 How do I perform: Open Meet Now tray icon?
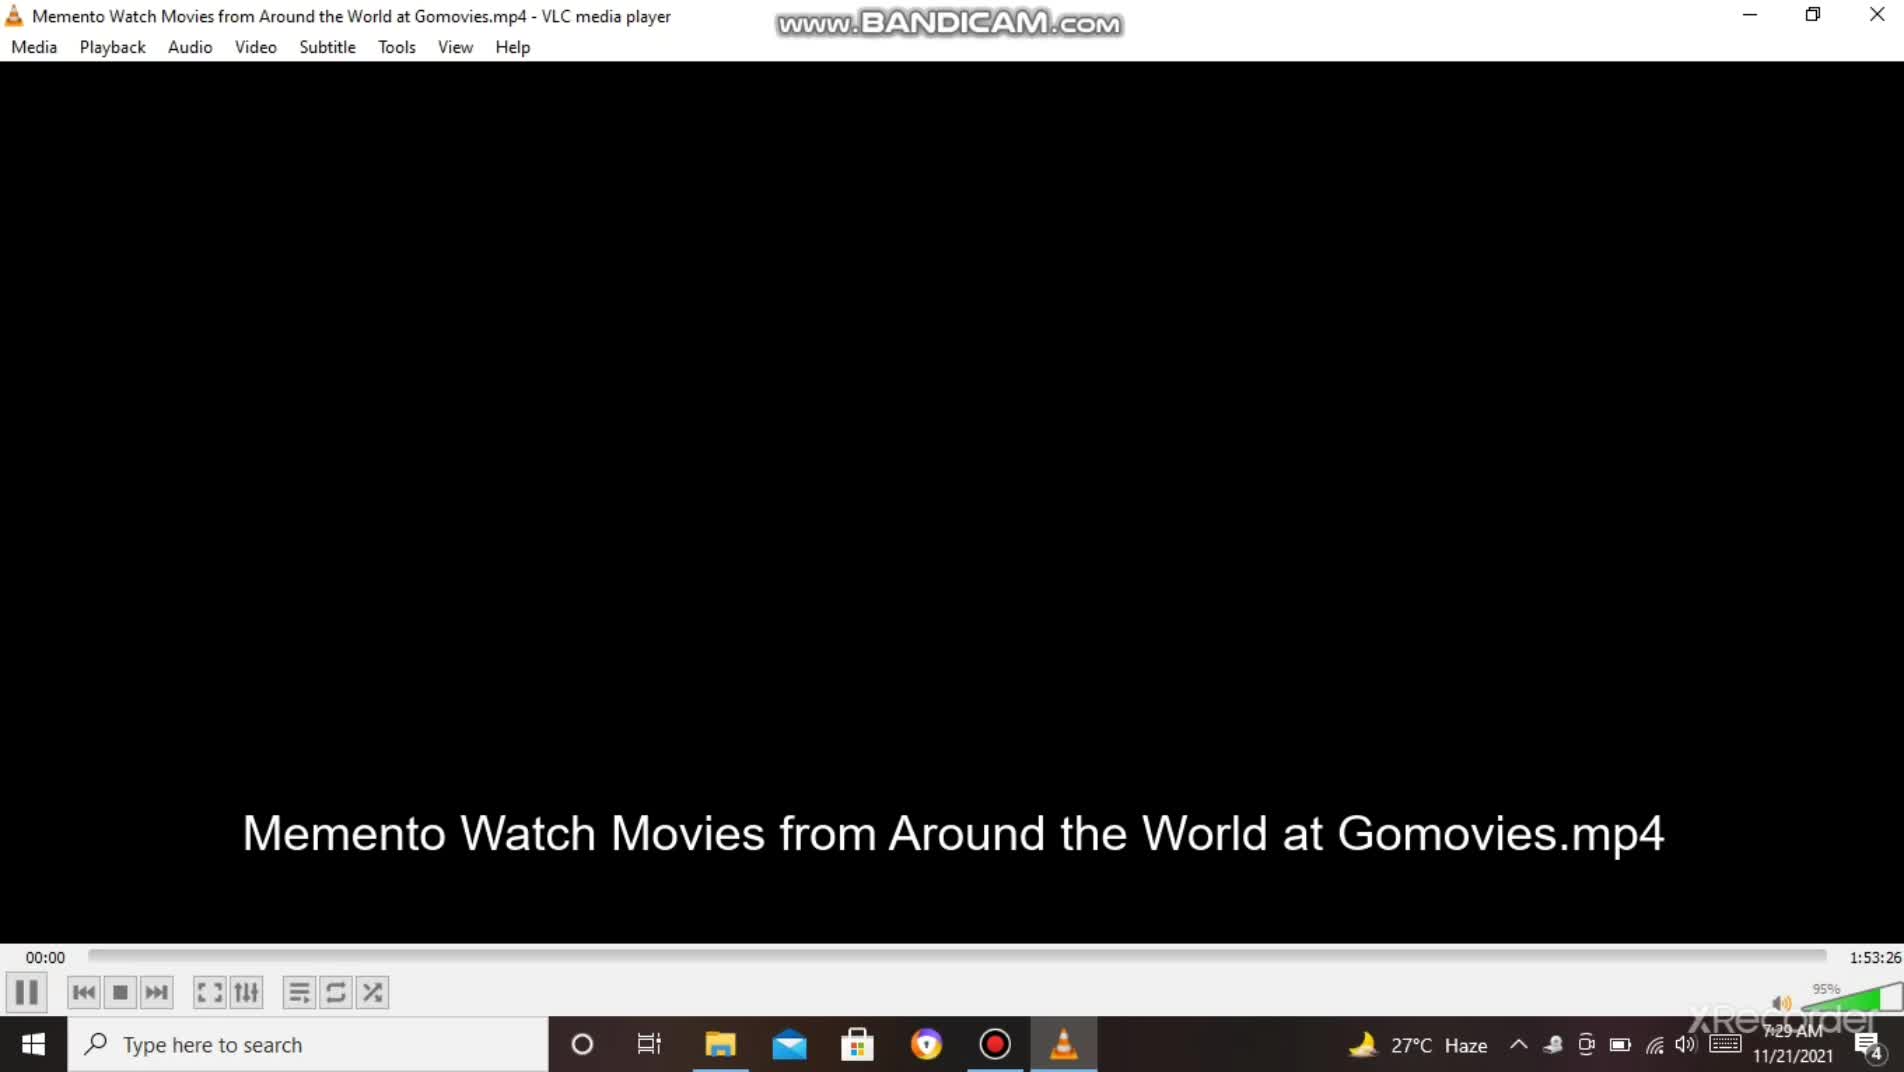[x=1586, y=1045]
